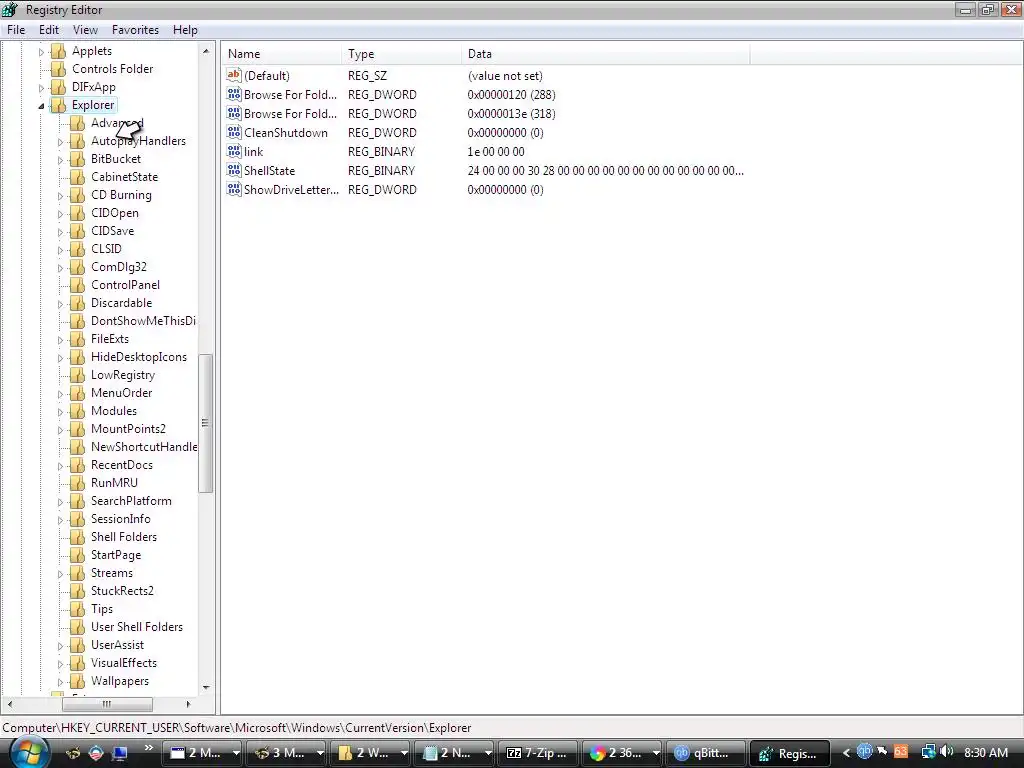This screenshot has width=1024, height=768.
Task: Click the CabinetState folder icon
Action: (x=77, y=177)
